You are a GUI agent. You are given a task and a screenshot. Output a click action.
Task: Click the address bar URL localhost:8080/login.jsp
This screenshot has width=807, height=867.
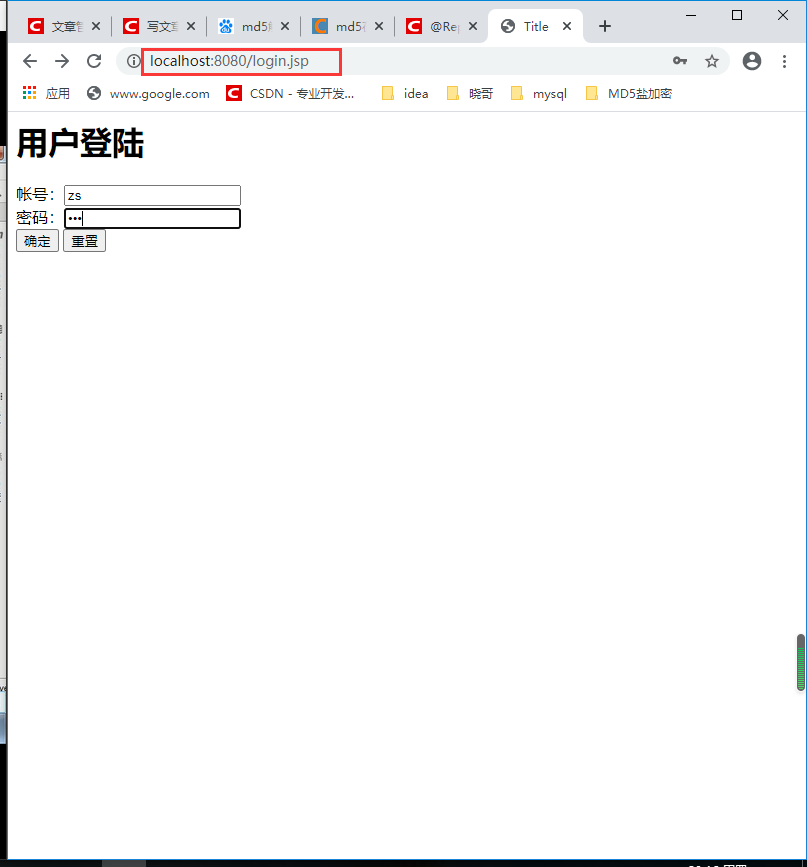[229, 61]
